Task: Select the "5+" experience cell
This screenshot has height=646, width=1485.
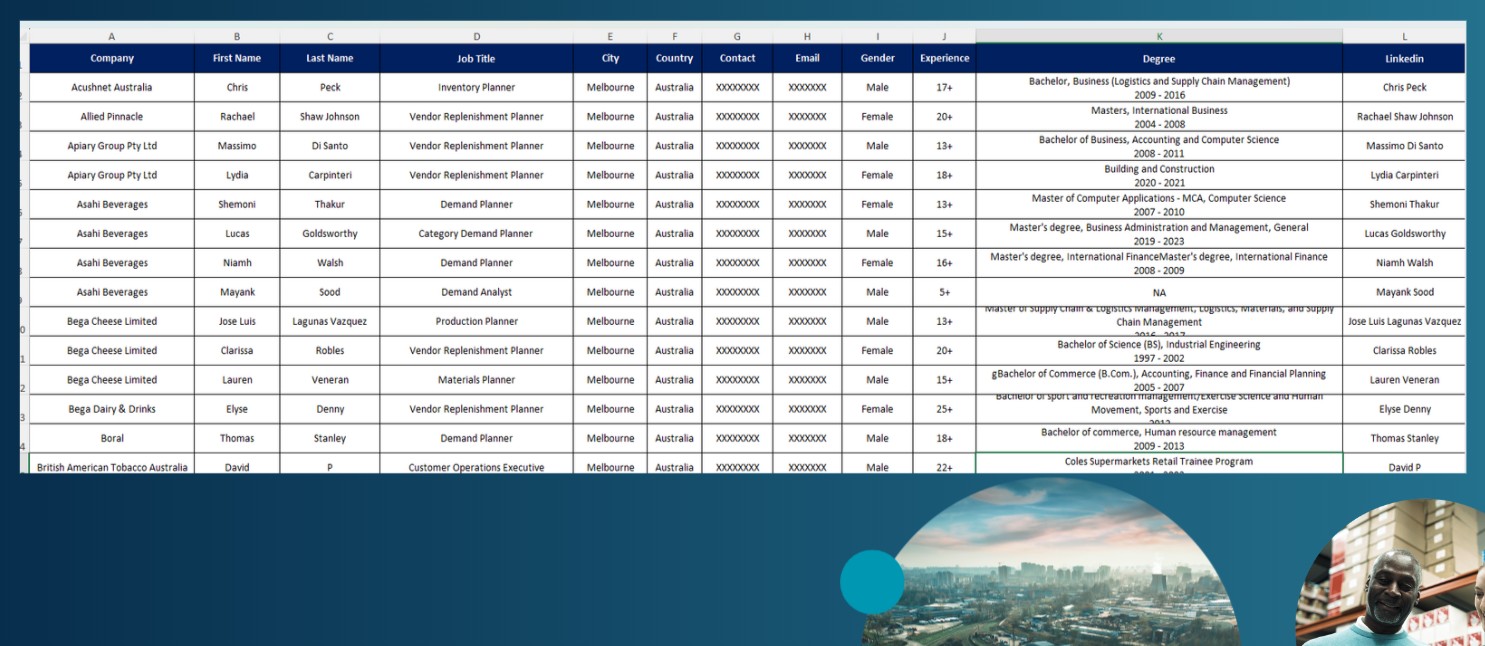Action: coord(944,292)
